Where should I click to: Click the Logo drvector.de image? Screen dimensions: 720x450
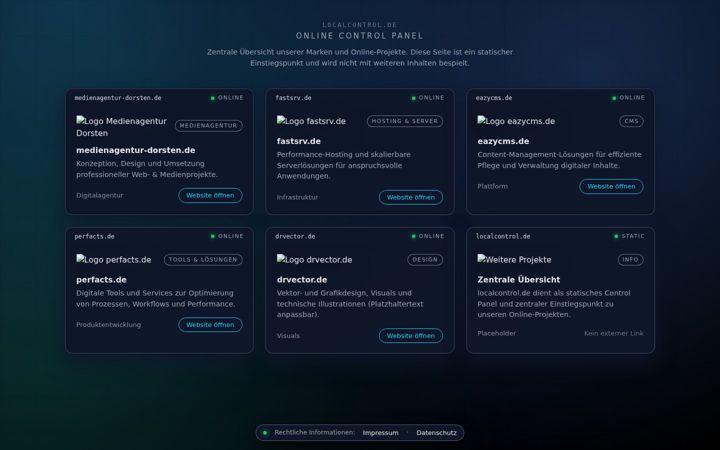click(x=314, y=259)
